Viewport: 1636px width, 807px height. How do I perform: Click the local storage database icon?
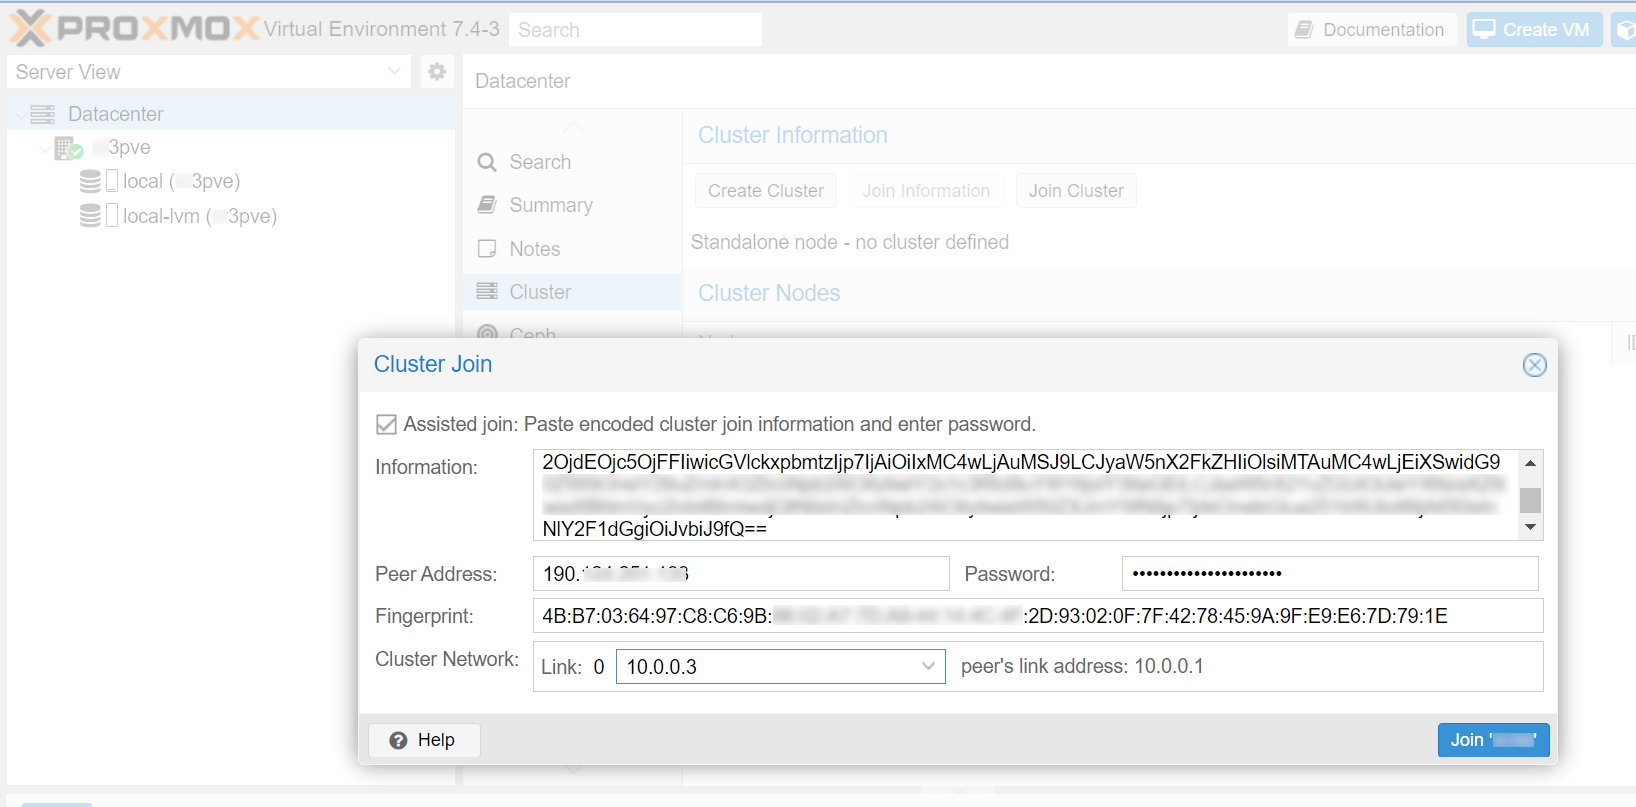tap(90, 181)
